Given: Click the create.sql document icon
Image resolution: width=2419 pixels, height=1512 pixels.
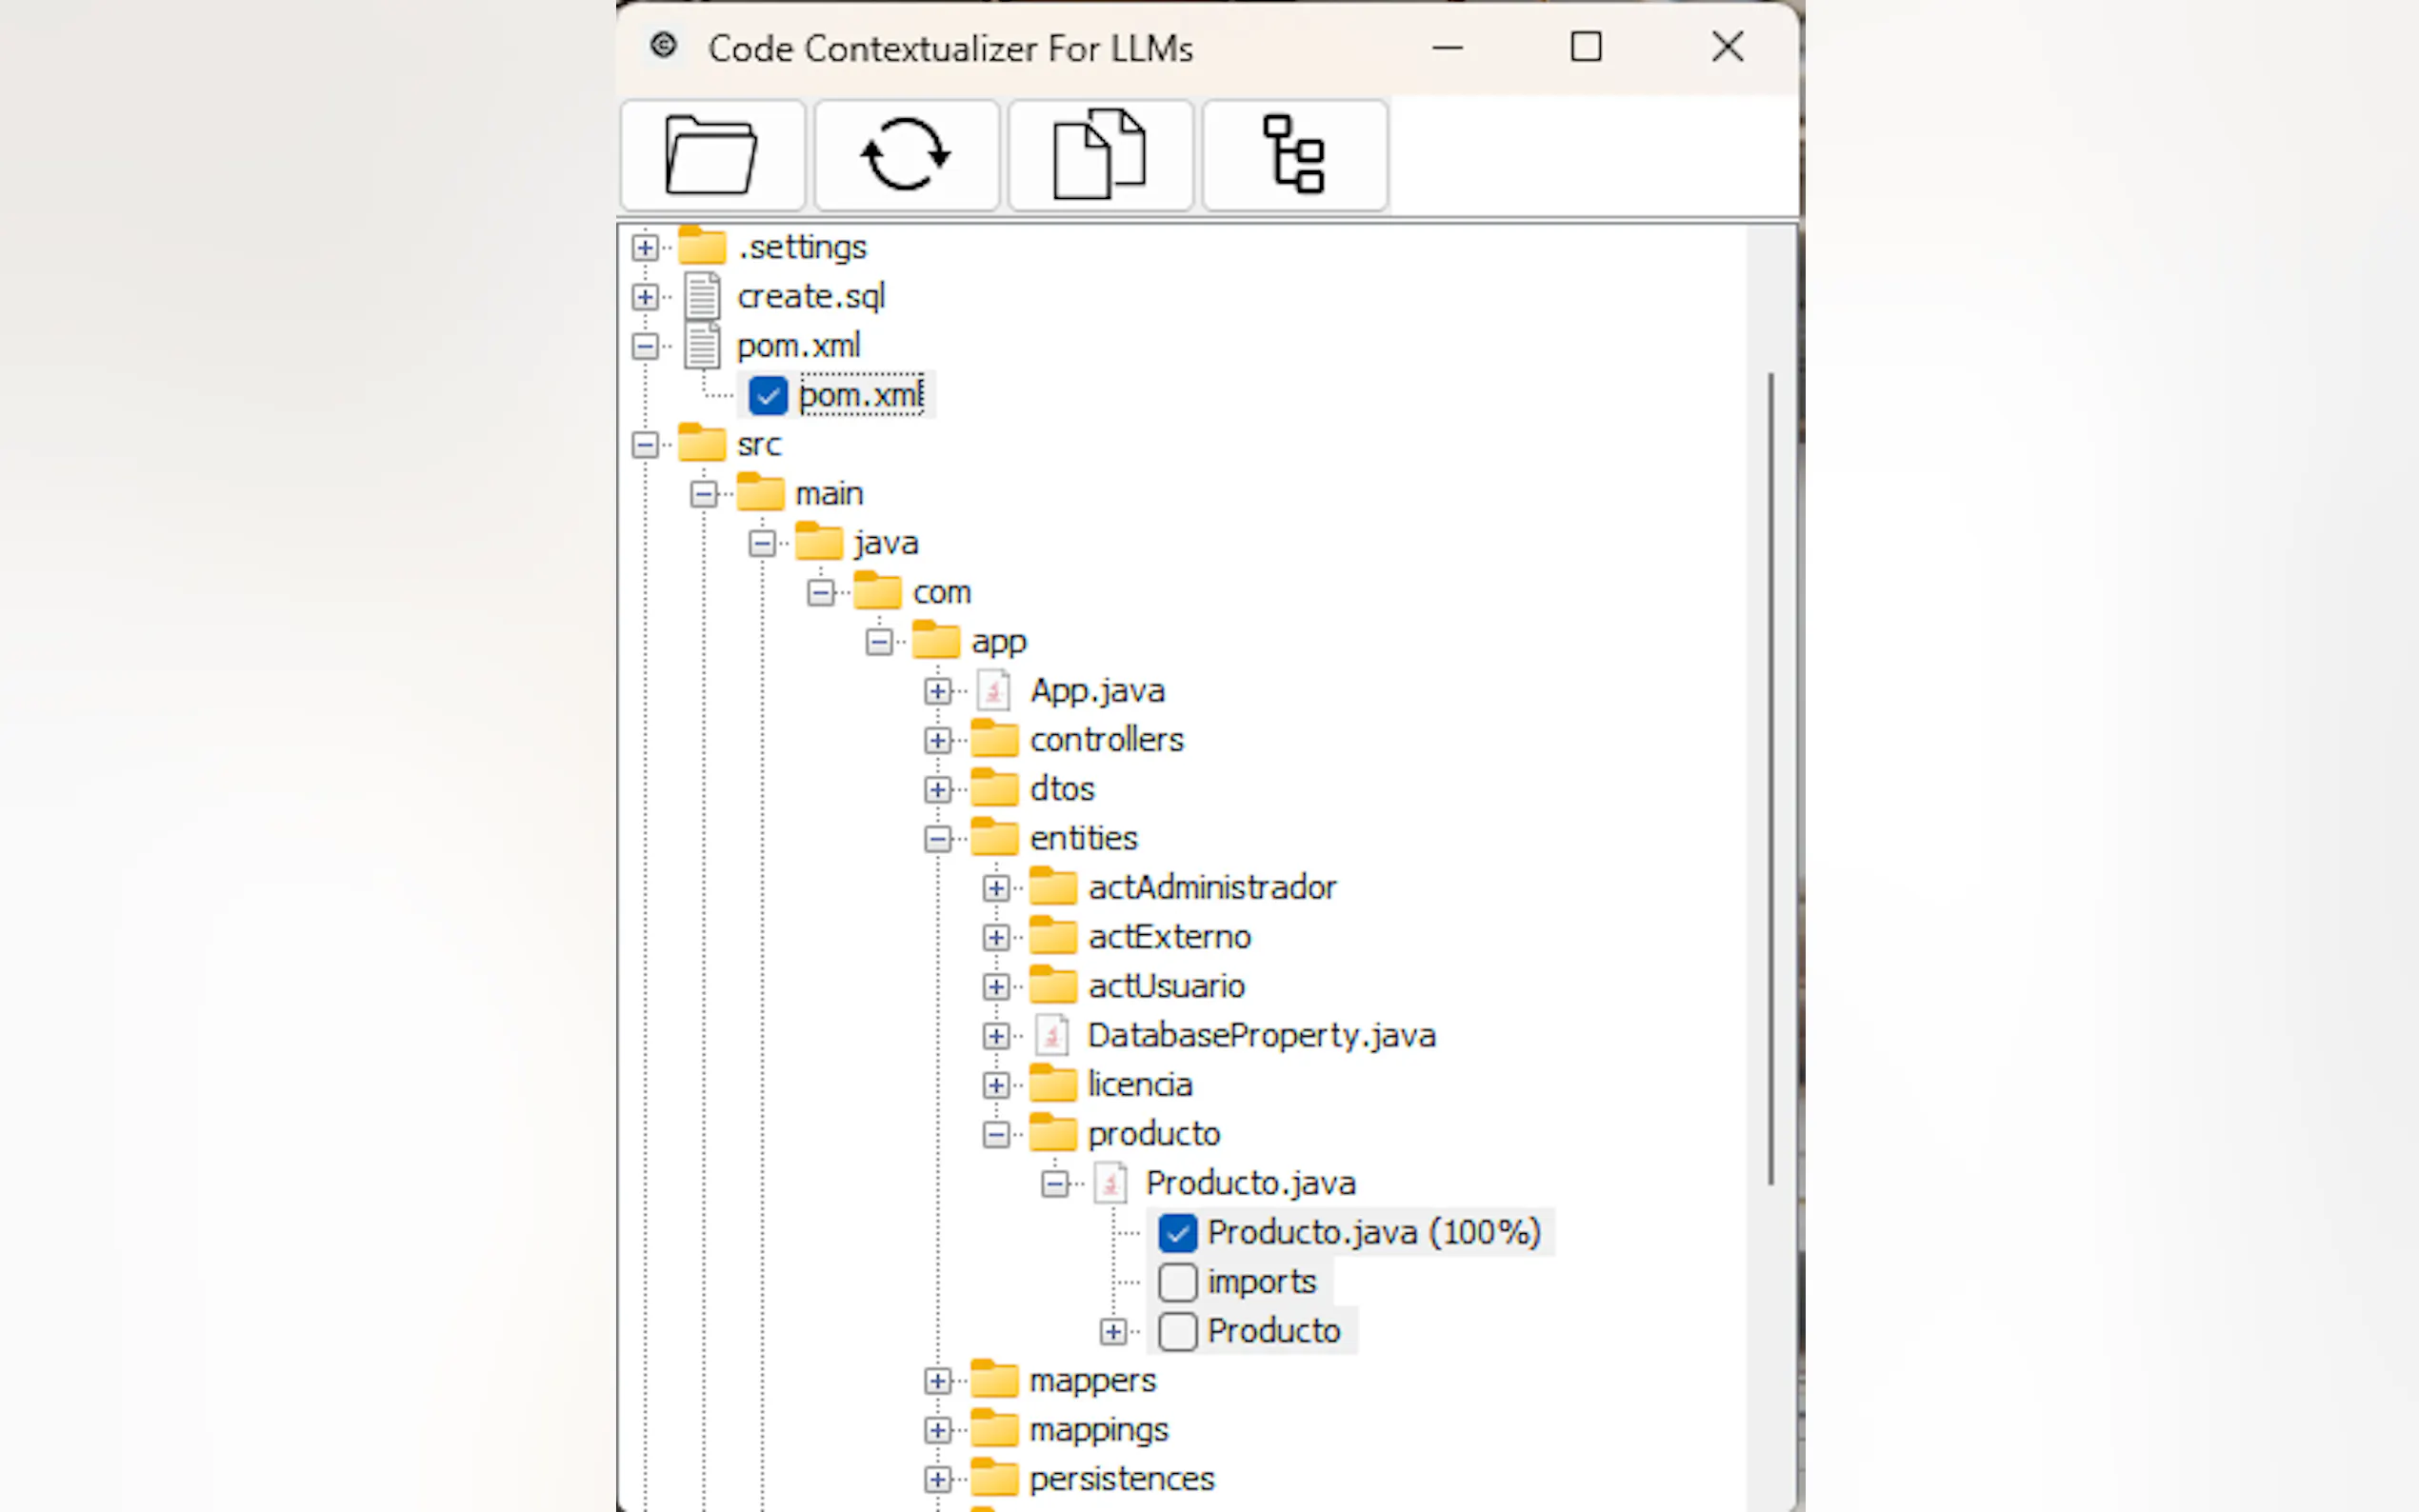Looking at the screenshot, I should (x=702, y=297).
